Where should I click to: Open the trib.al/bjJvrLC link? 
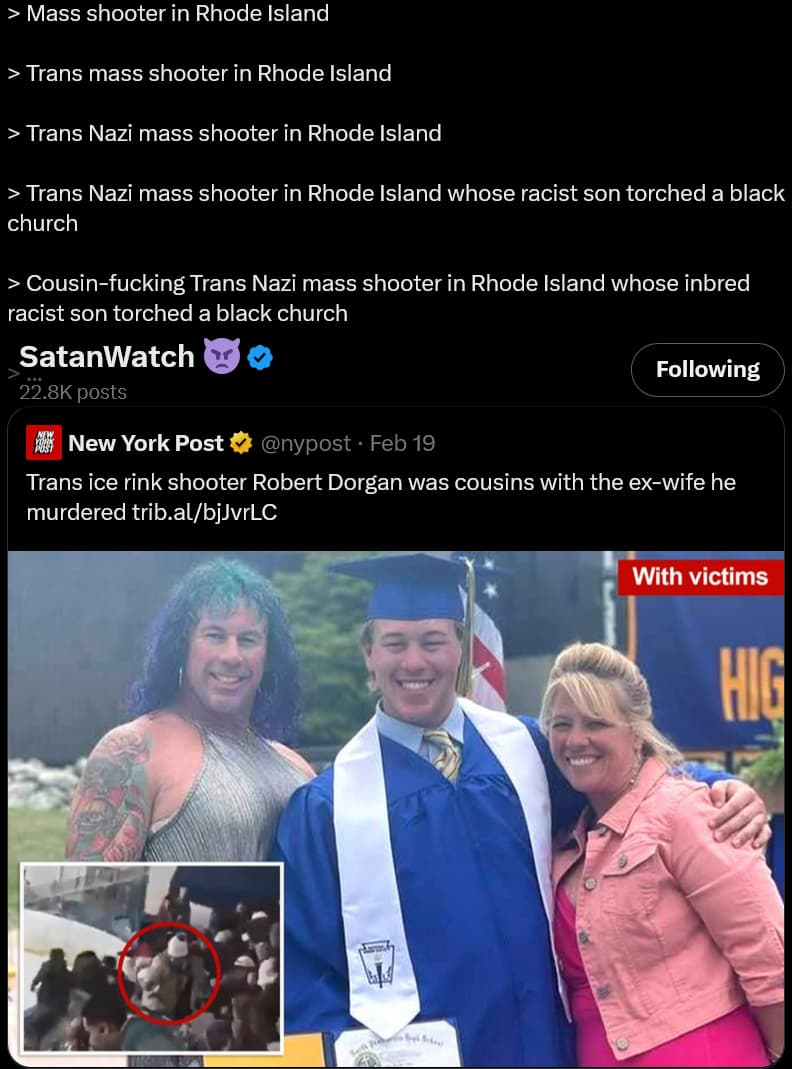(204, 512)
